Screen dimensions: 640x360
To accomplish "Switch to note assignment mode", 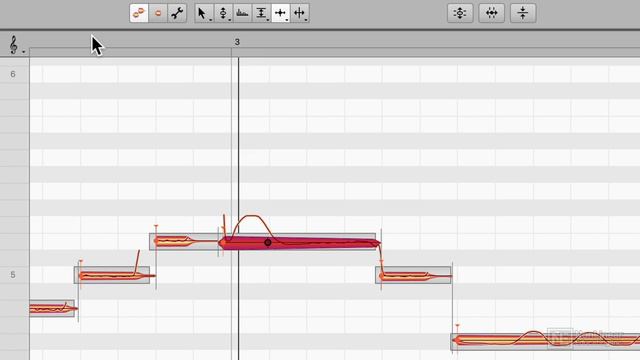I will click(158, 13).
